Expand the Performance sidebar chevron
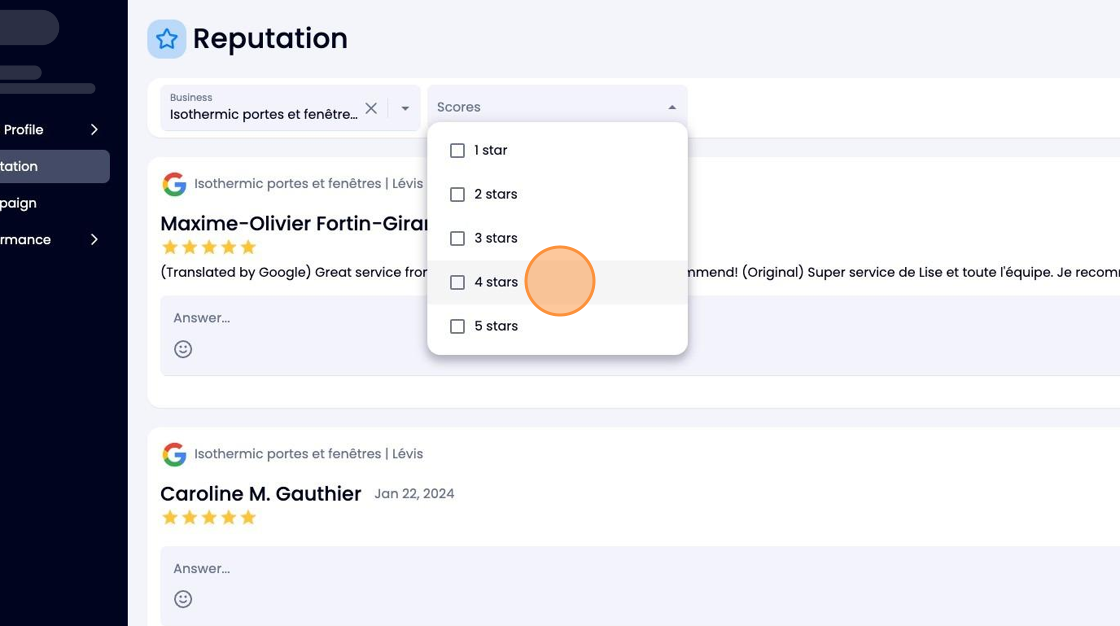The image size is (1120, 626). click(x=94, y=239)
